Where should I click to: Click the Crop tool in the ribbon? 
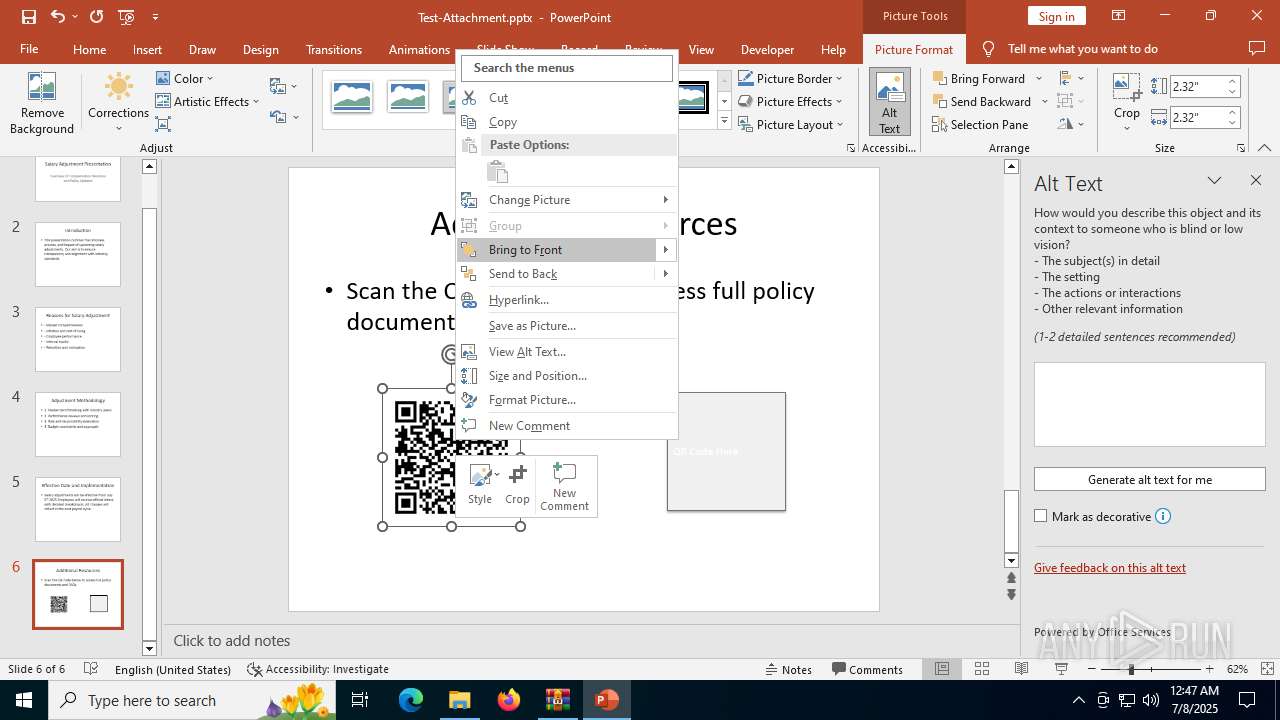[x=1127, y=103]
